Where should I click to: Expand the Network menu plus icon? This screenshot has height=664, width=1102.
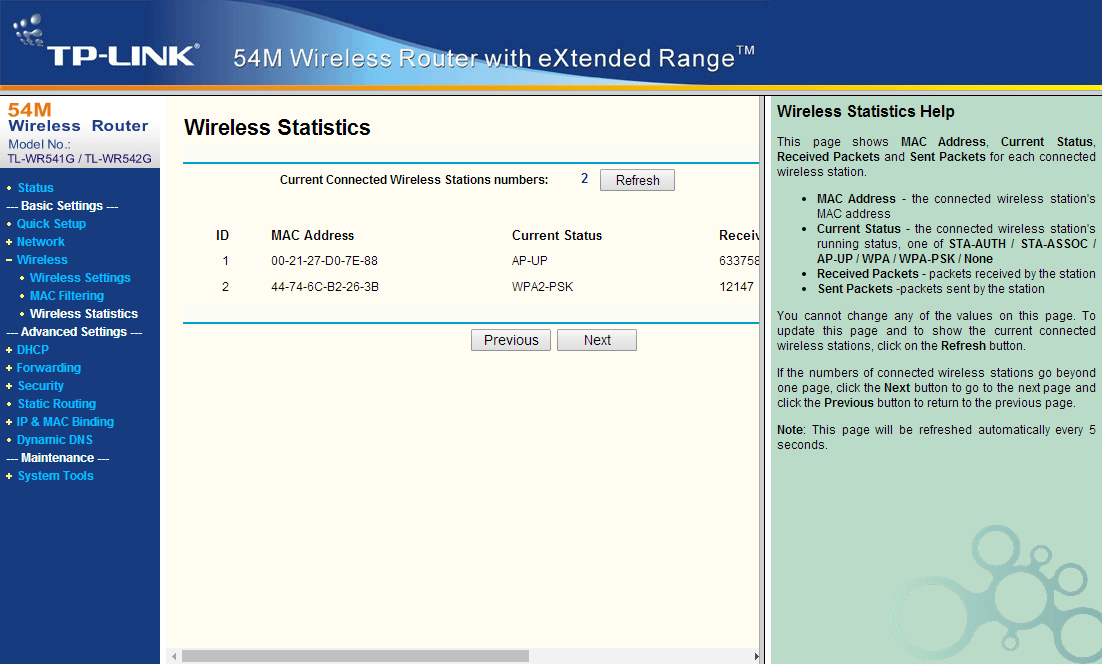coord(9,242)
